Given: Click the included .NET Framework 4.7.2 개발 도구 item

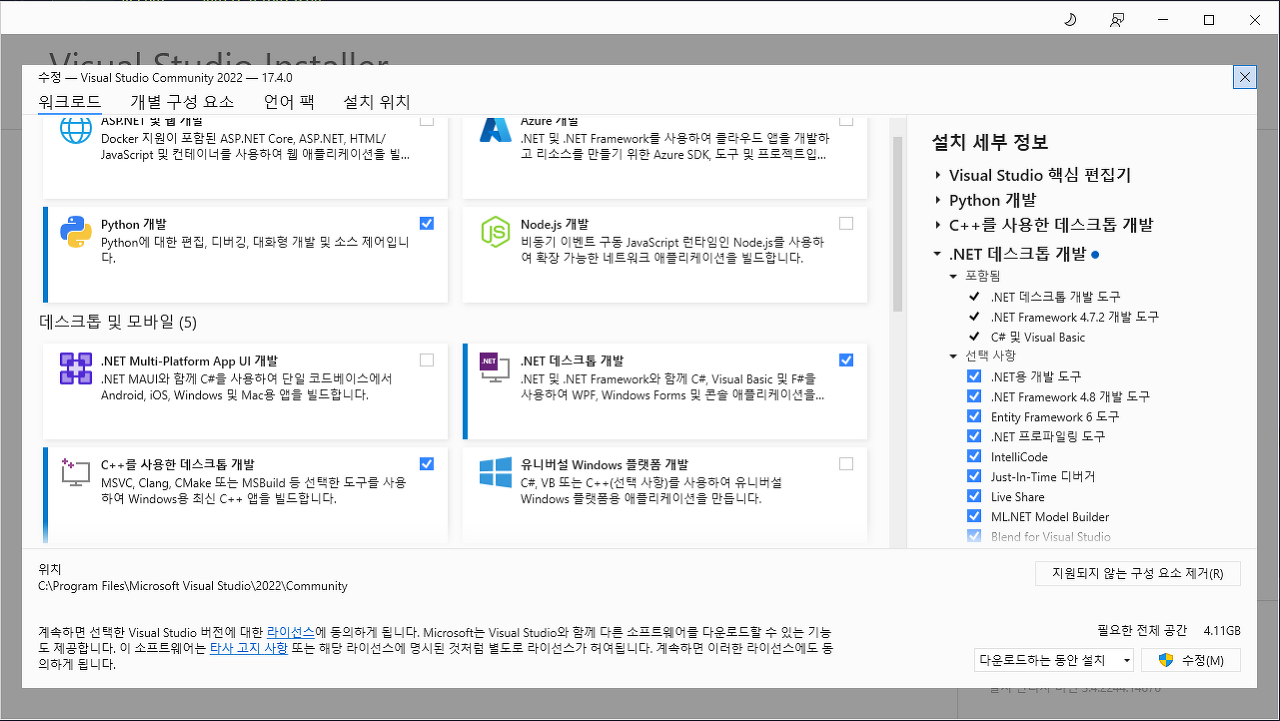Looking at the screenshot, I should (1074, 316).
